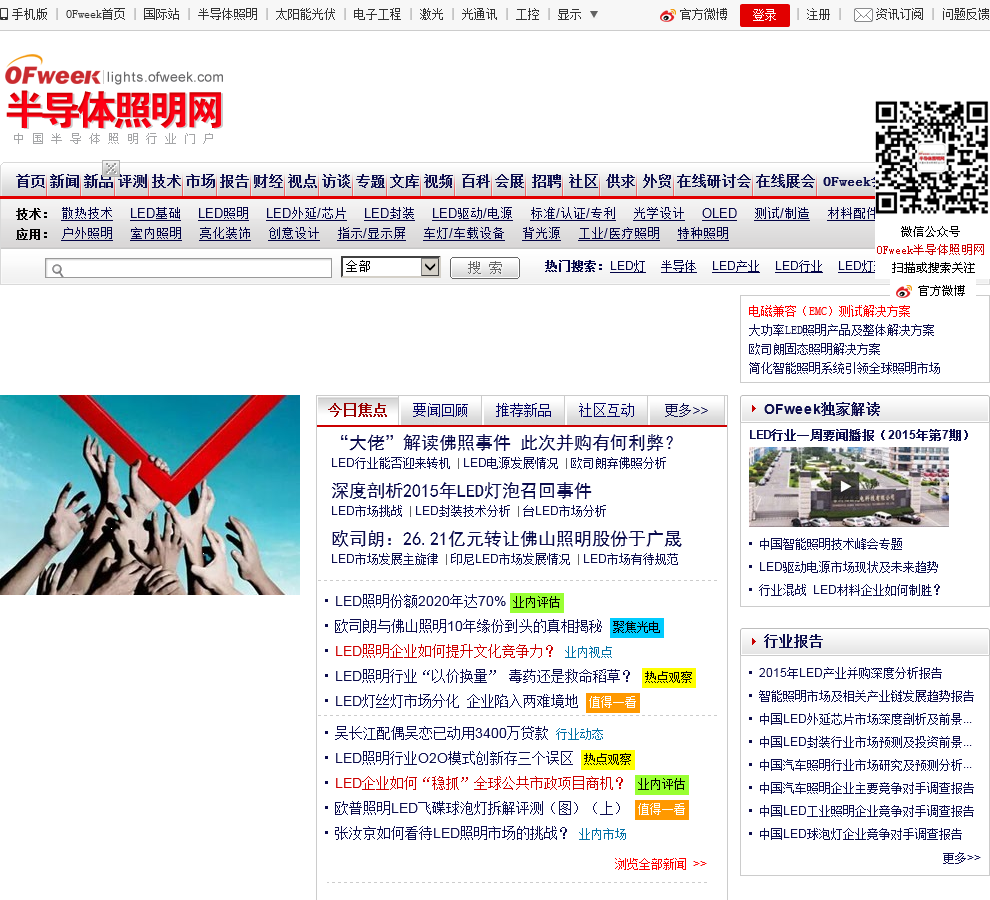The height and width of the screenshot is (900, 990).
Task: Click the Weibo icon under the QR code
Action: [x=904, y=291]
